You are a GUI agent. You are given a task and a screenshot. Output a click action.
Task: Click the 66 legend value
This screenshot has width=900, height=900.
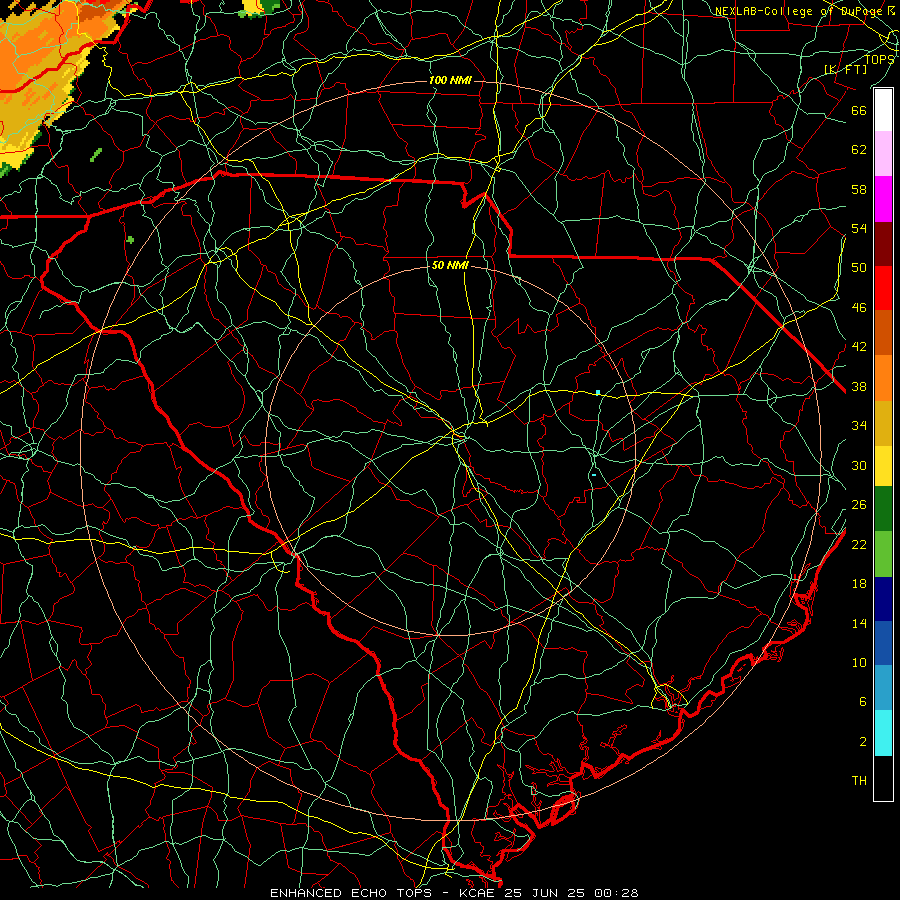(859, 110)
